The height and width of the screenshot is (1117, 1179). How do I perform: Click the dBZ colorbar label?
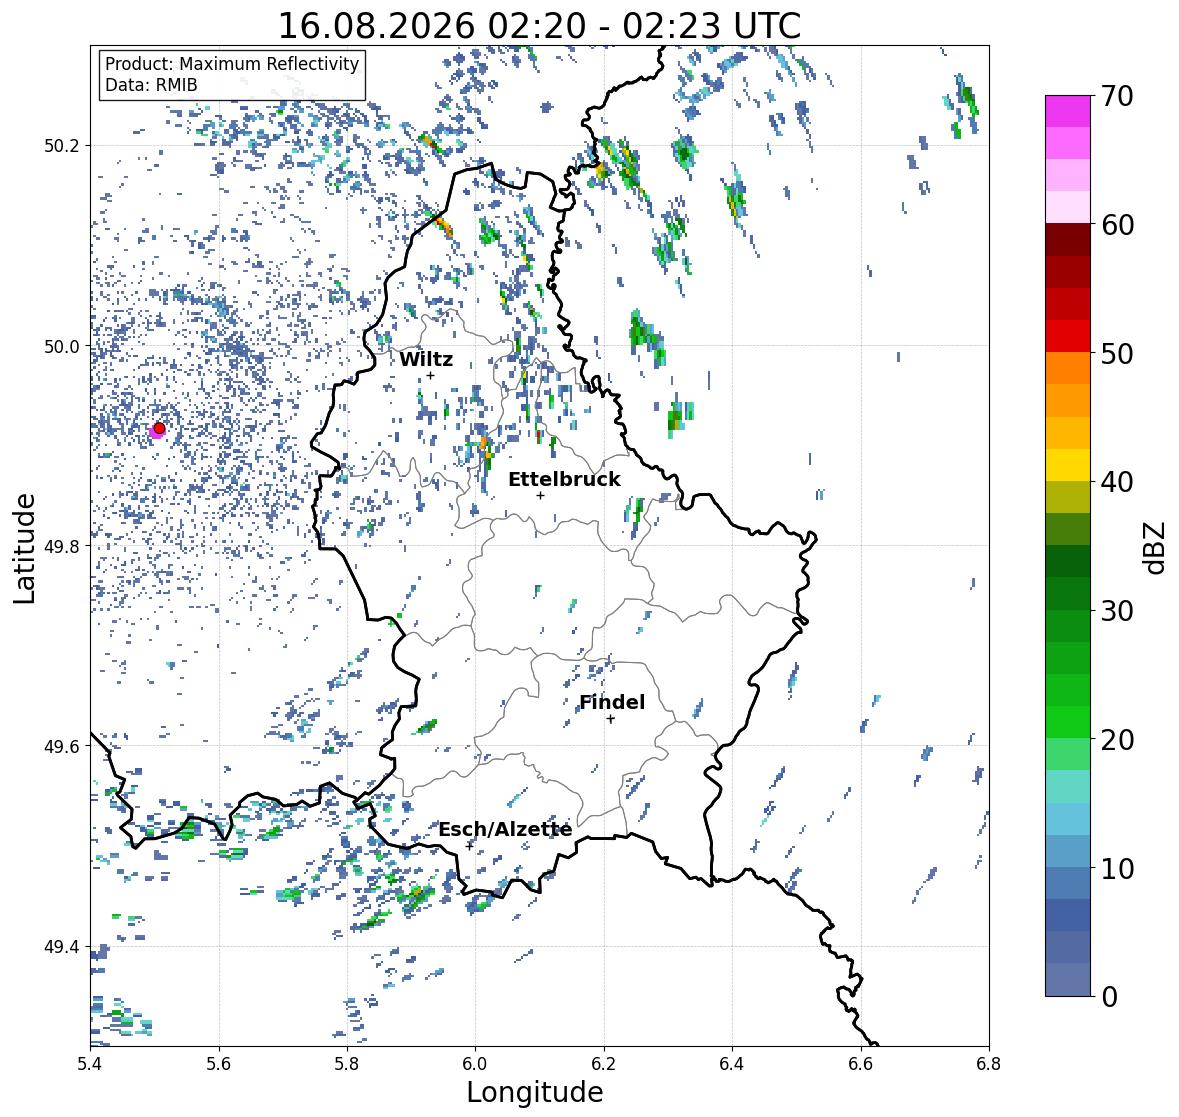1156,548
